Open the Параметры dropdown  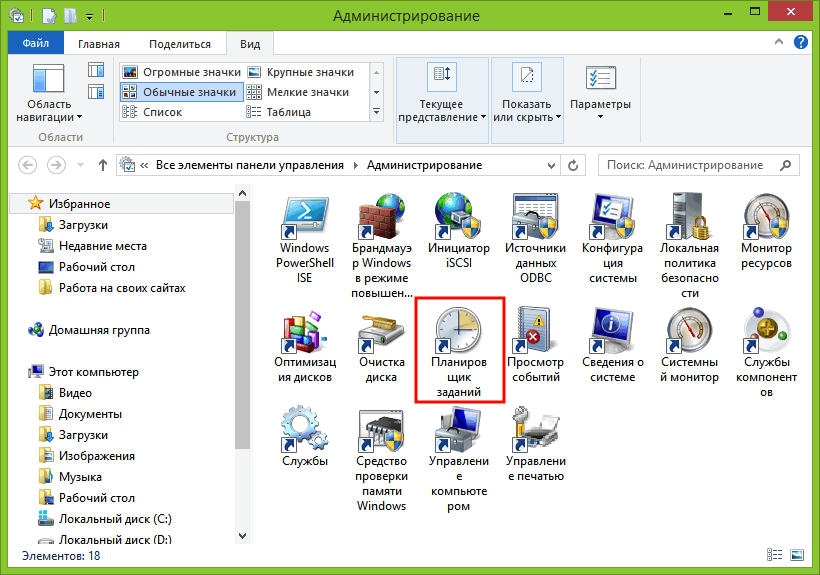(x=600, y=94)
